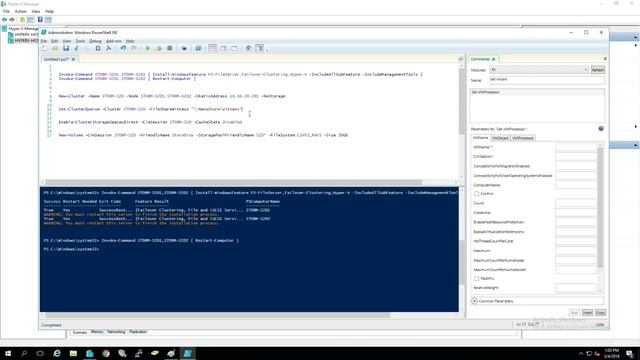Click the Count parameter input field
This screenshot has height=360, width=640.
[576, 203]
